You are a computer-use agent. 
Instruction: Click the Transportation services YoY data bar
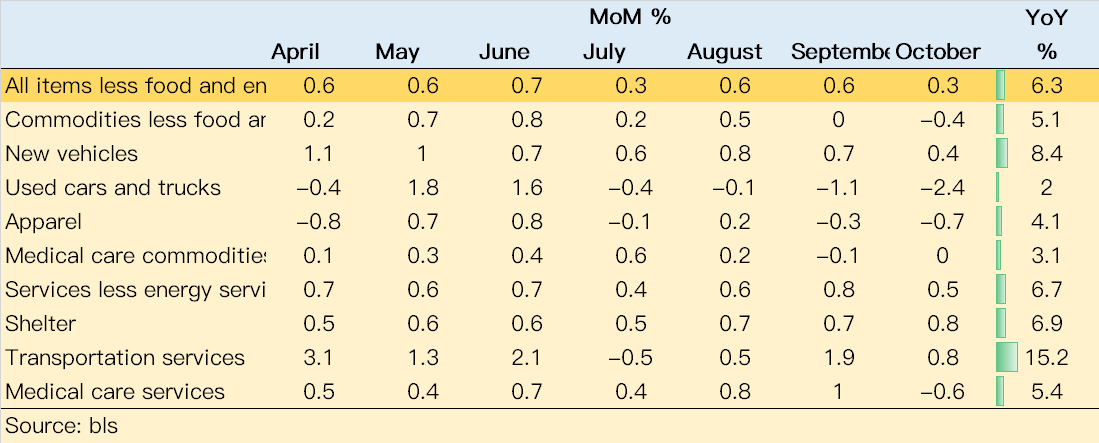pyautogui.click(x=1007, y=357)
